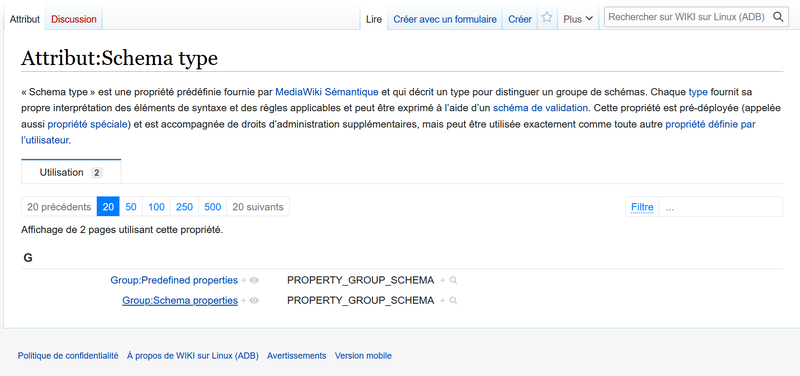Click the watchlist star icon
Viewport: 800px width, 376px height.
coord(546,18)
